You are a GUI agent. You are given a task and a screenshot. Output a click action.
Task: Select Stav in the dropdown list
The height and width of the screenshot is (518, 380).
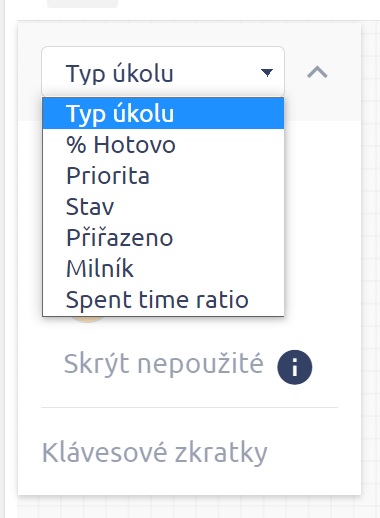(163, 207)
